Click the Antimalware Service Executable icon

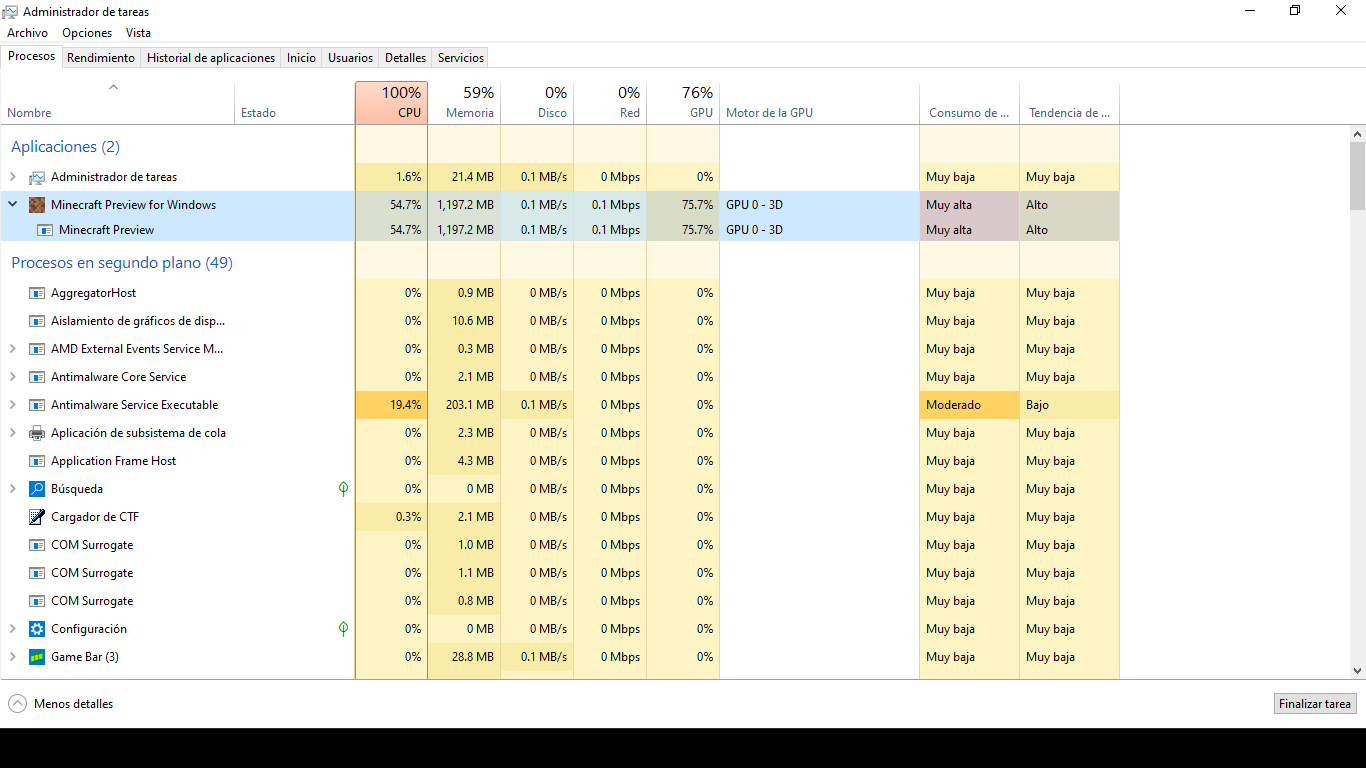(37, 405)
